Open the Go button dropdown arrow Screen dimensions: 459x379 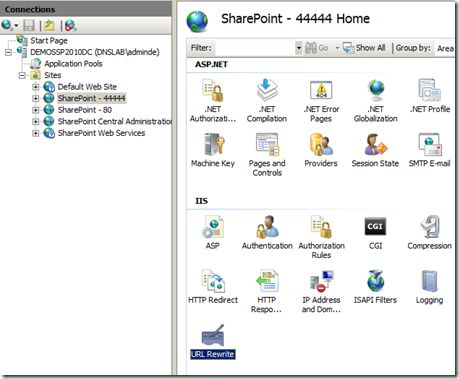tap(337, 48)
